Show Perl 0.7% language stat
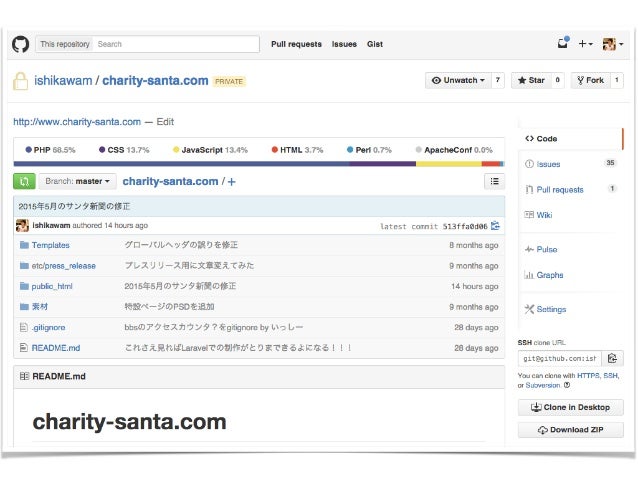638x479 pixels. click(369, 150)
